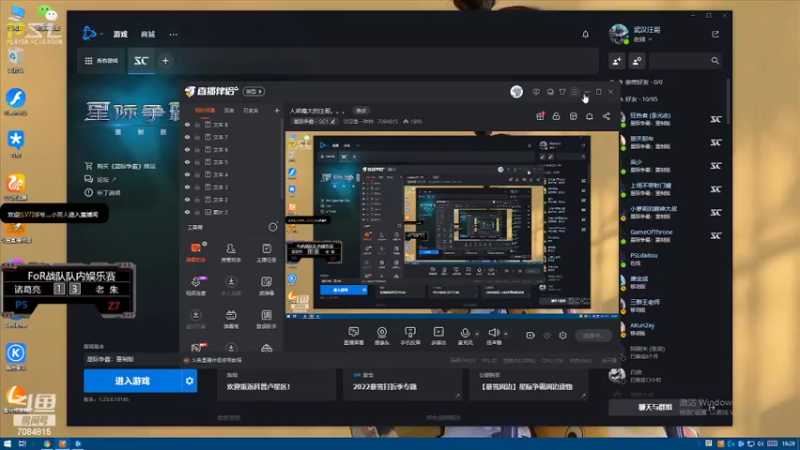Image resolution: width=800 pixels, height=450 pixels.
Task: Click the blue 进入游戏 play button
Action: click(x=132, y=381)
